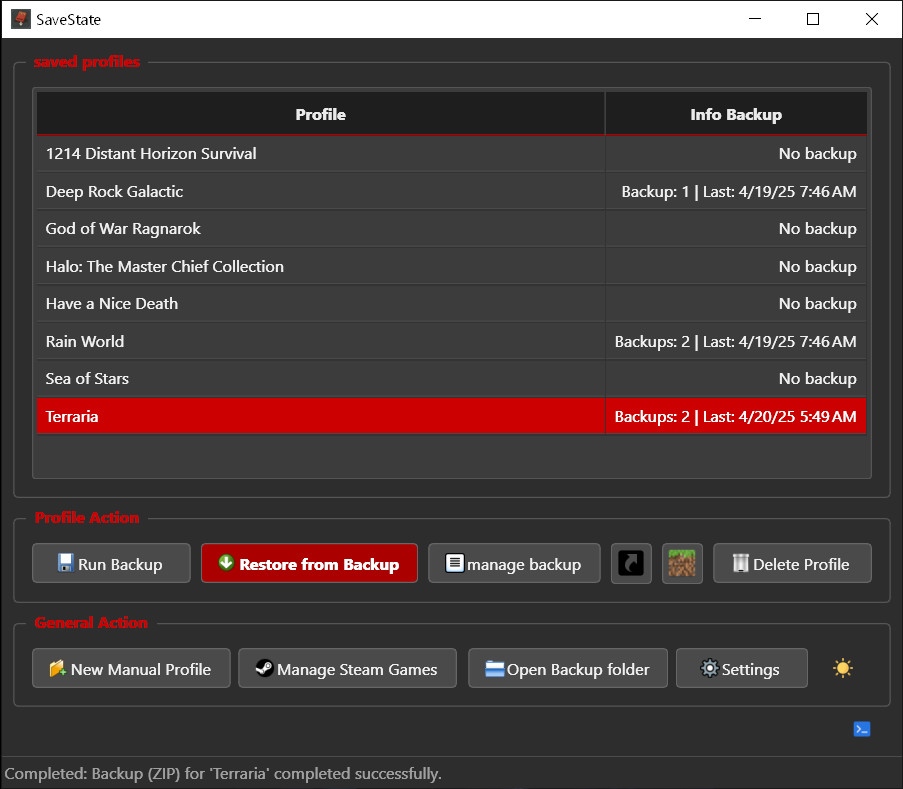Image resolution: width=903 pixels, height=789 pixels.
Task: Click Restore from Backup button
Action: (309, 563)
